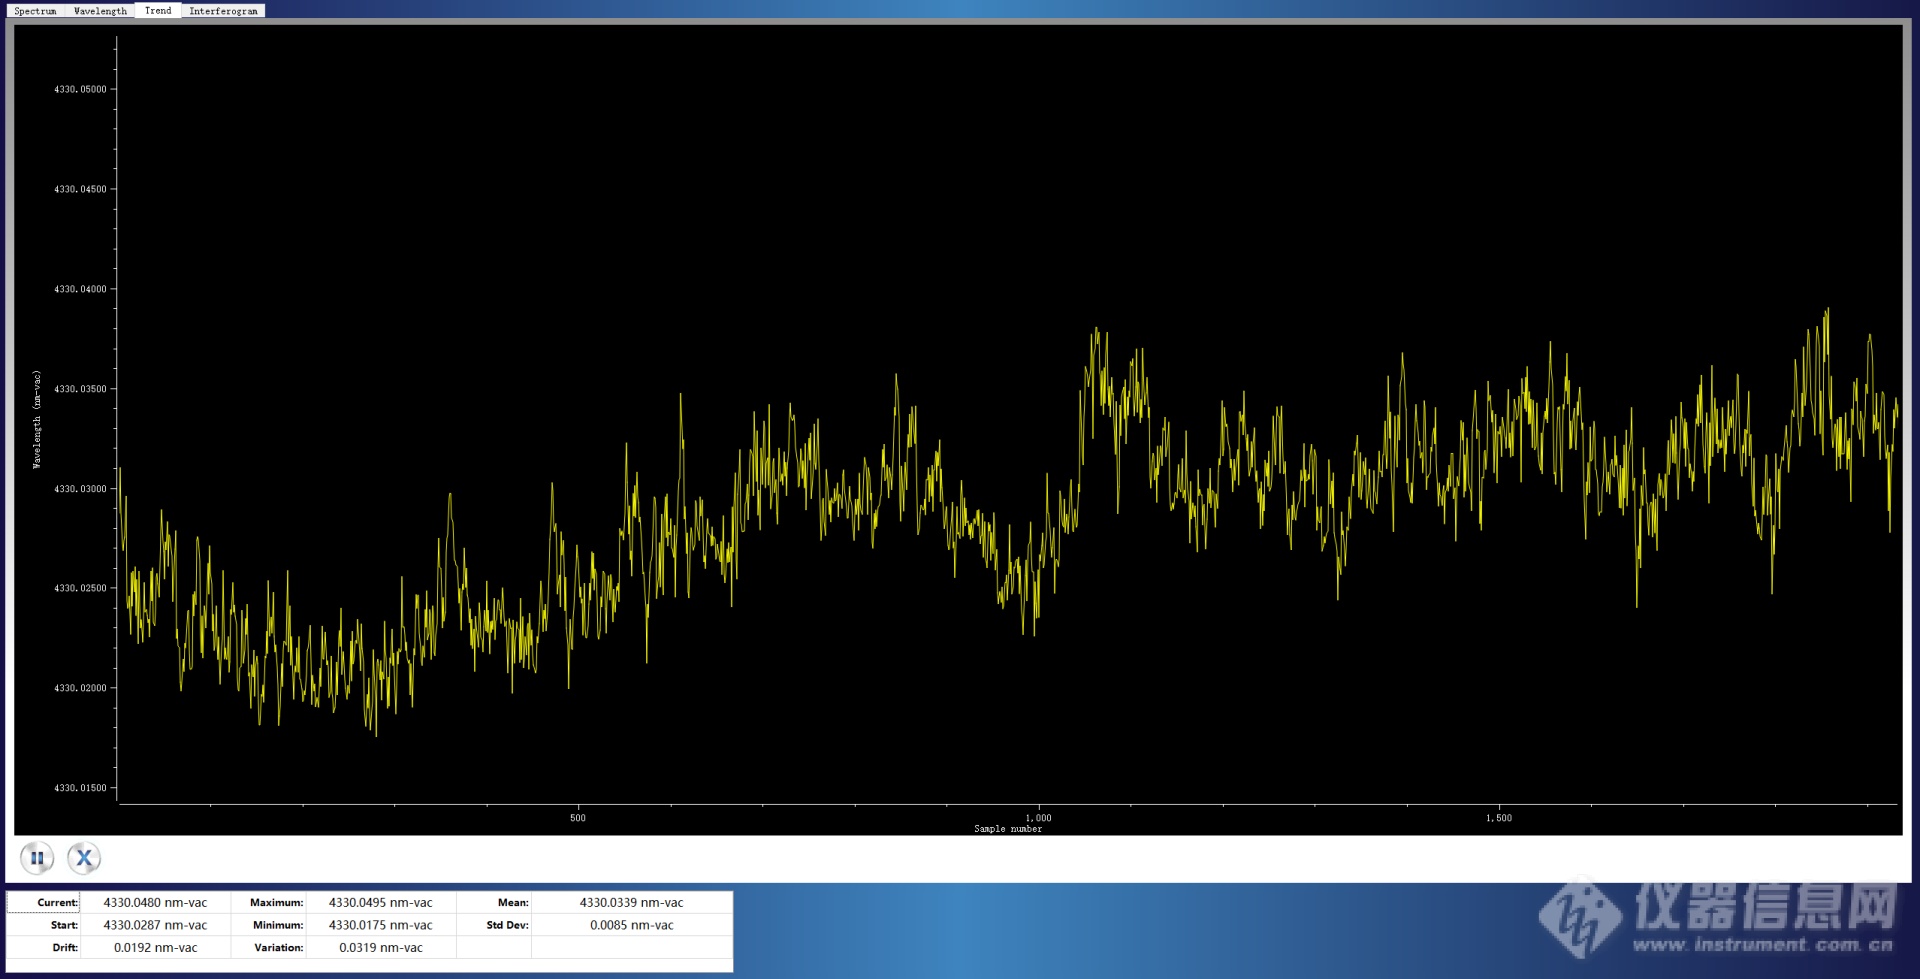This screenshot has width=1920, height=979.
Task: Switch to the Spectrum tab
Action: click(x=35, y=11)
